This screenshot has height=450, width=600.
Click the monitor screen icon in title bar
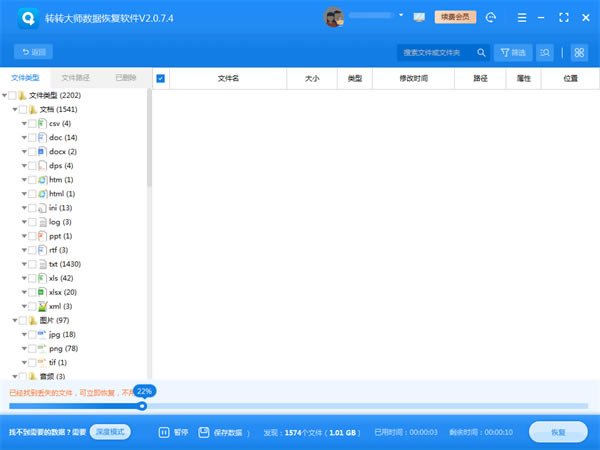[418, 17]
